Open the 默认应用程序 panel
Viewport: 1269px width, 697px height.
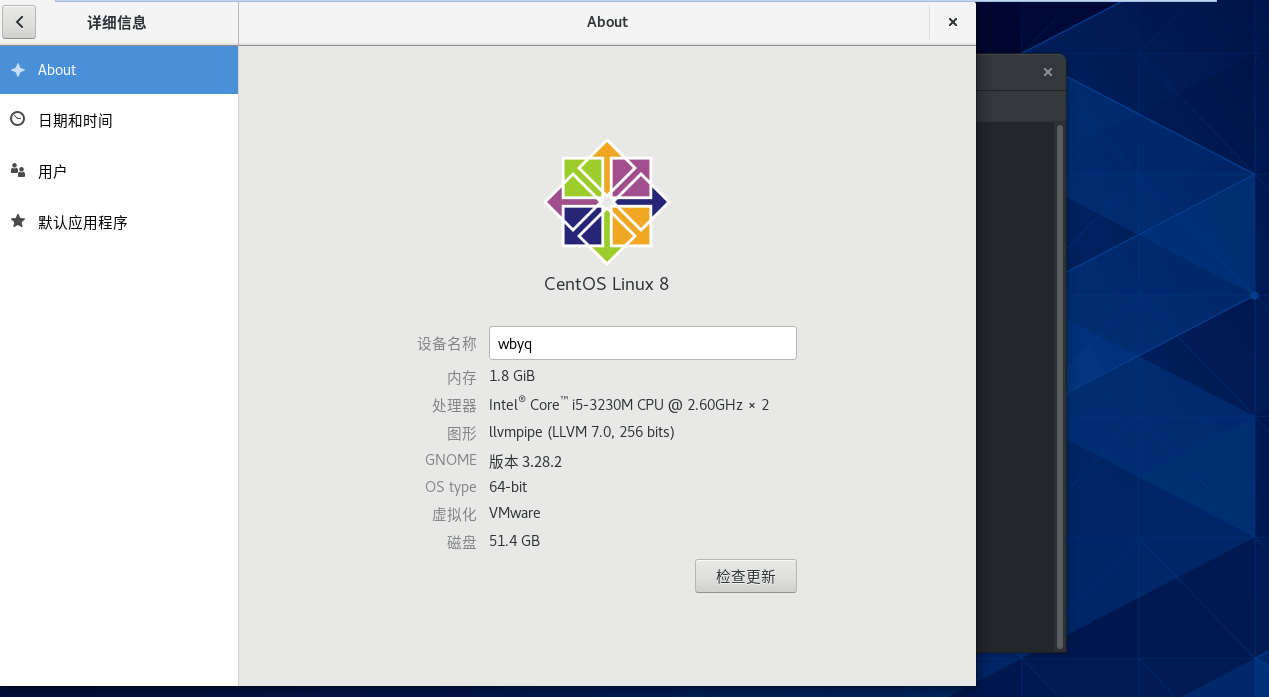click(x=119, y=222)
